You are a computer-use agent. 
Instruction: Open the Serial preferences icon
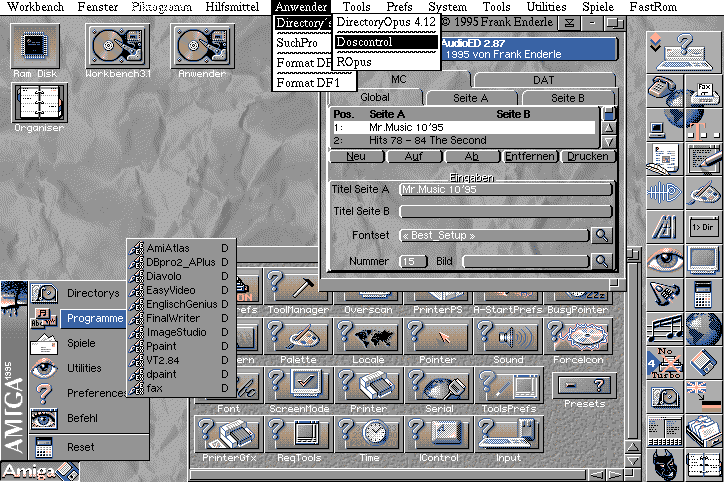pyautogui.click(x=438, y=386)
